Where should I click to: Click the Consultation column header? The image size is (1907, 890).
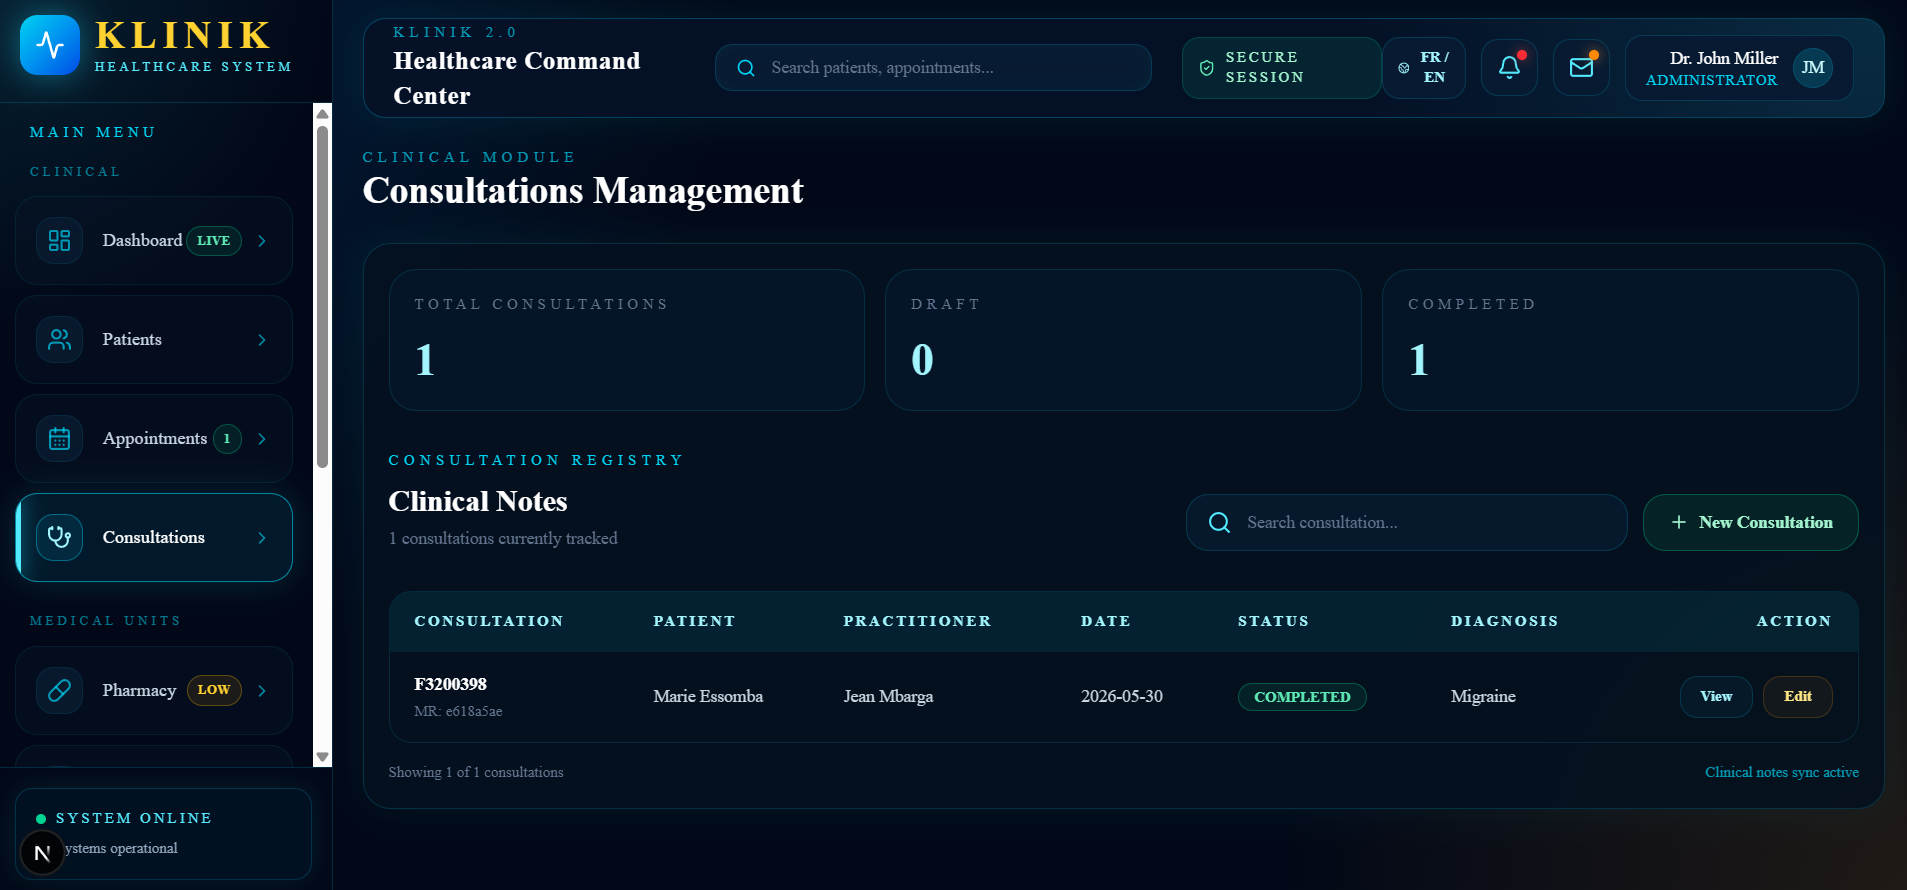click(489, 622)
